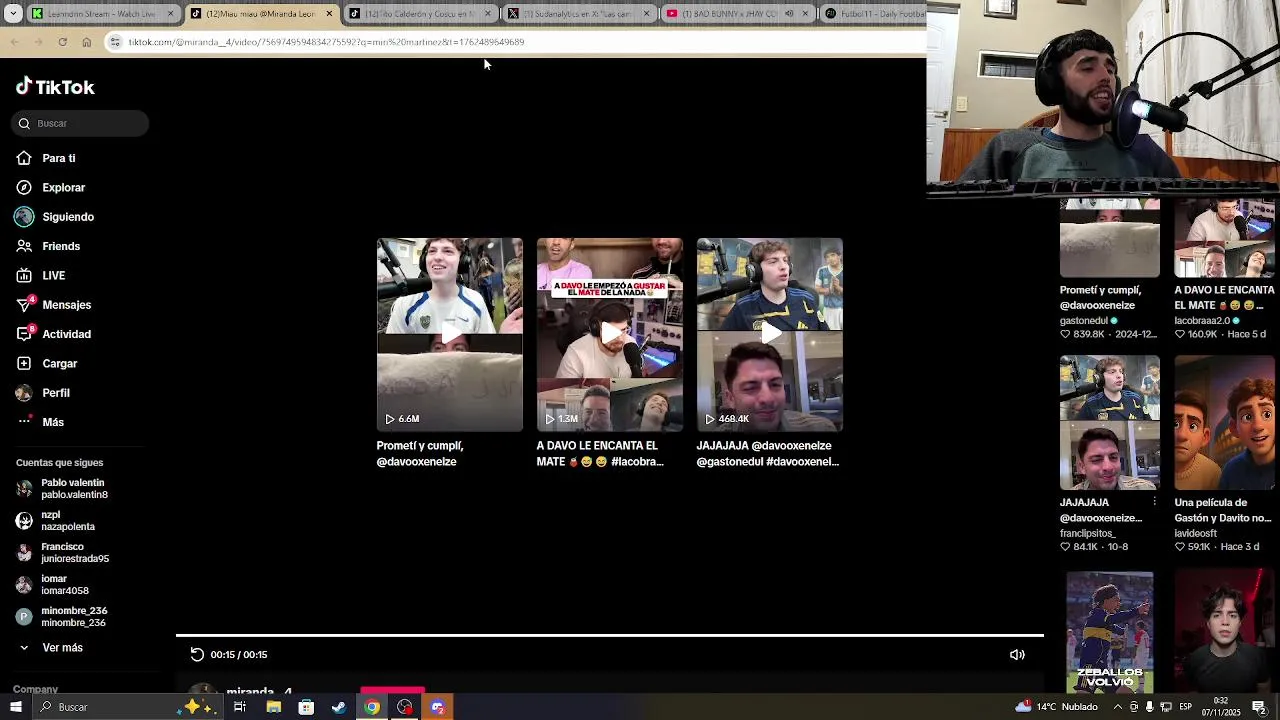This screenshot has height=720, width=1280.
Task: Show hidden system tray icons chevron
Action: point(1118,707)
